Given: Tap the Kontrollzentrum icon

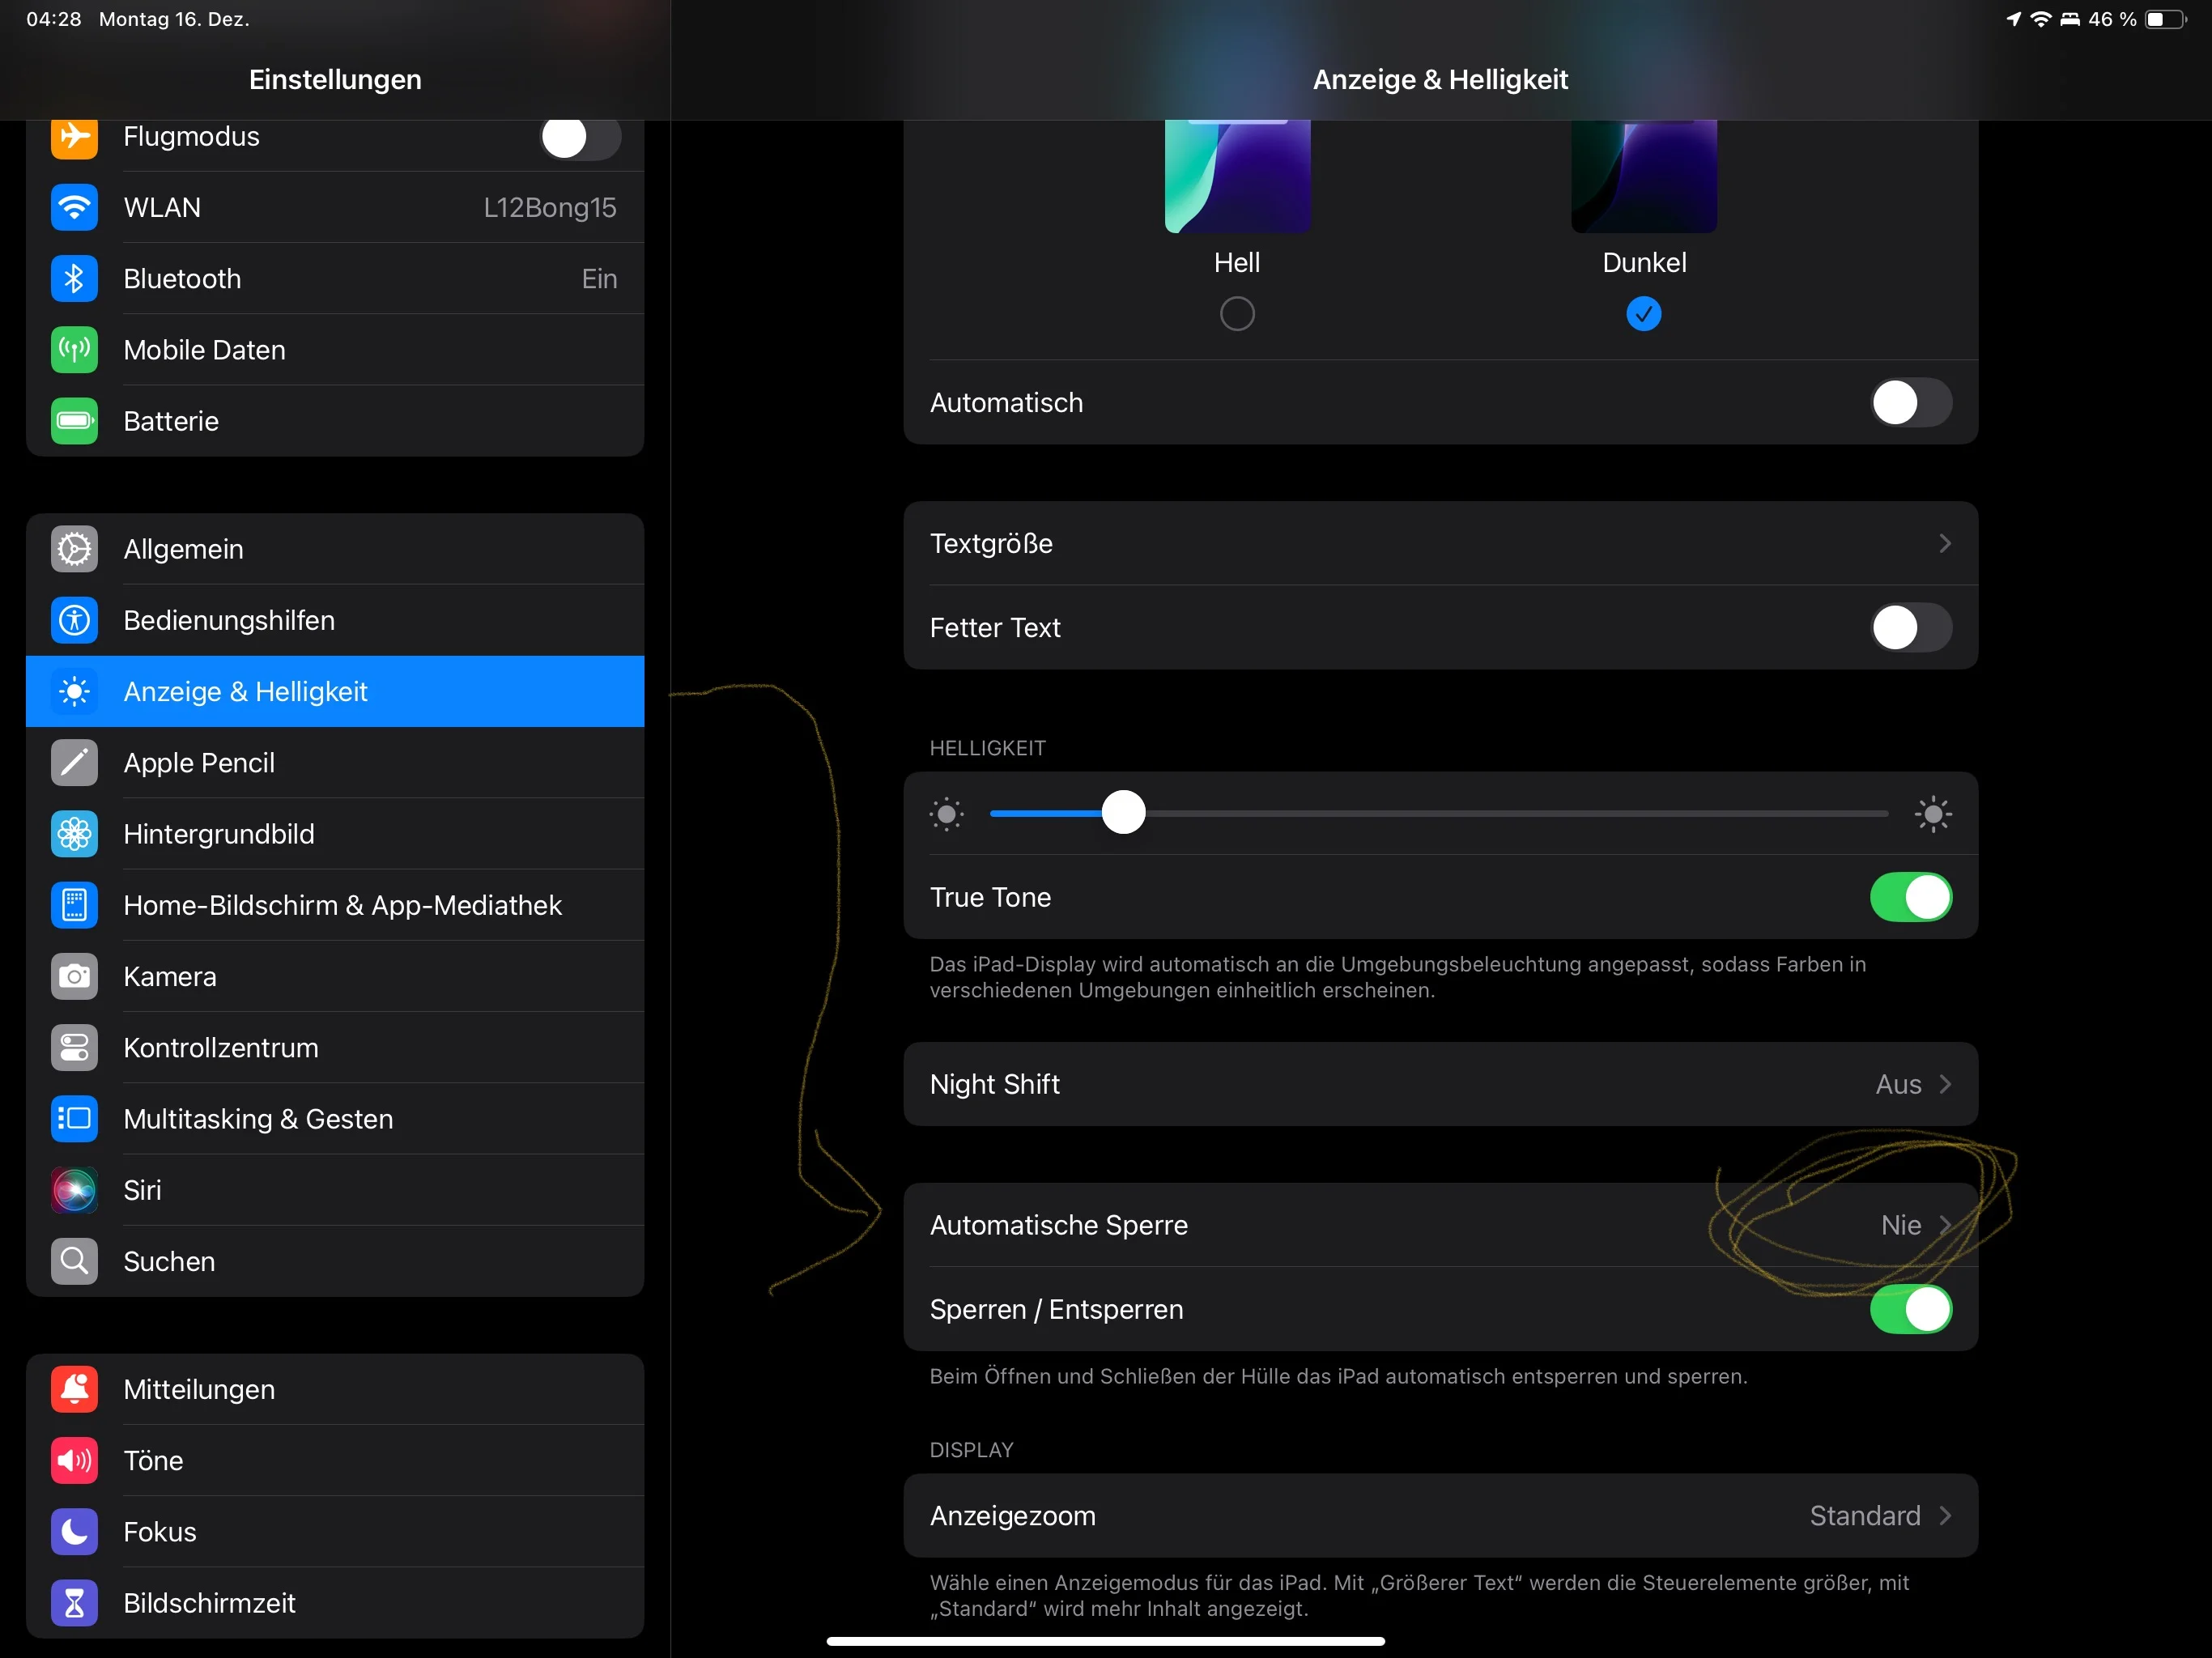Looking at the screenshot, I should 74,1048.
